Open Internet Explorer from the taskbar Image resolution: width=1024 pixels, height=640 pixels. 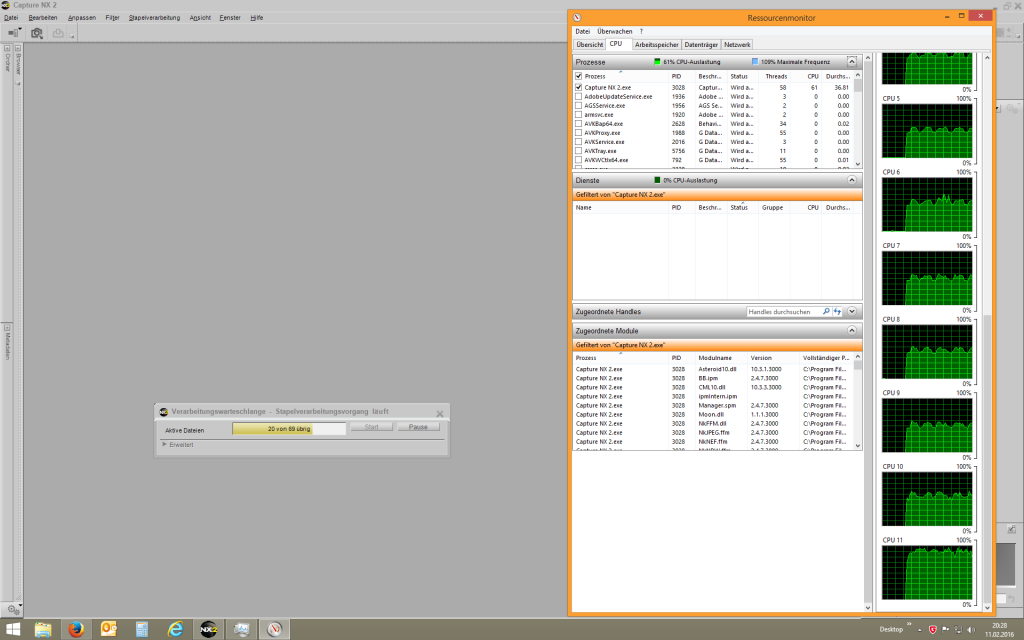175,630
